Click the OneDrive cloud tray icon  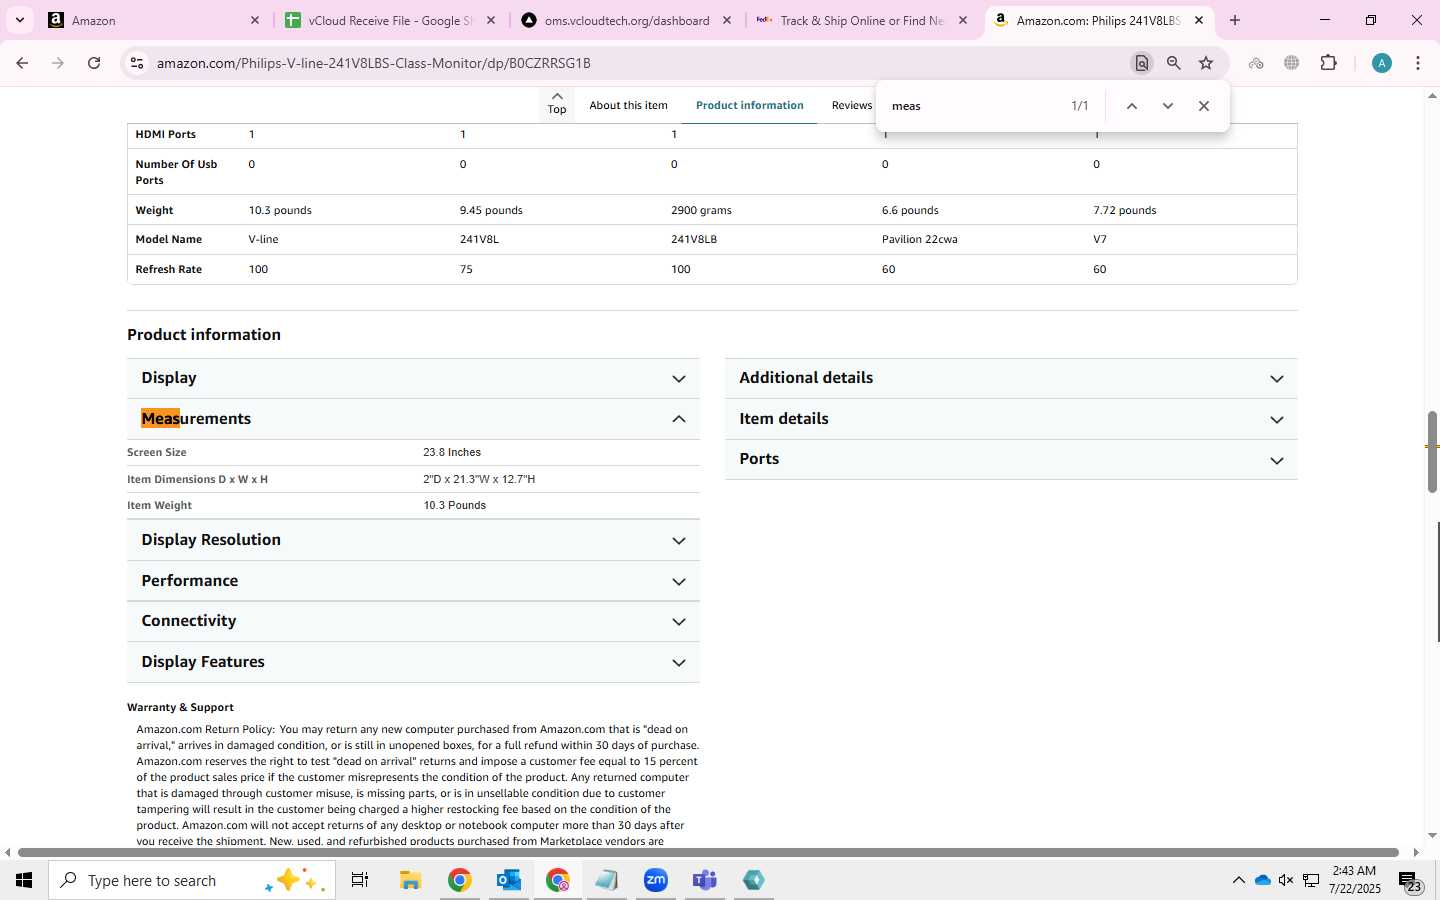pyautogui.click(x=1262, y=880)
